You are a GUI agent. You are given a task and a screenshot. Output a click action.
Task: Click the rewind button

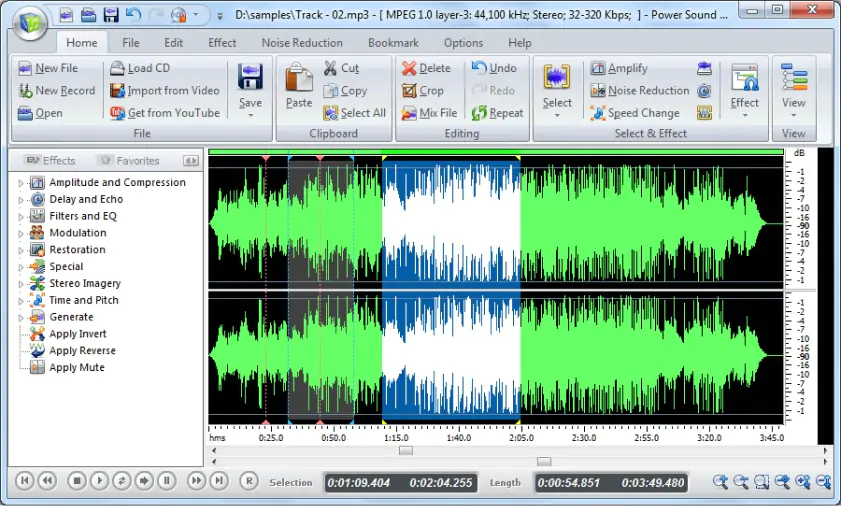pos(48,480)
